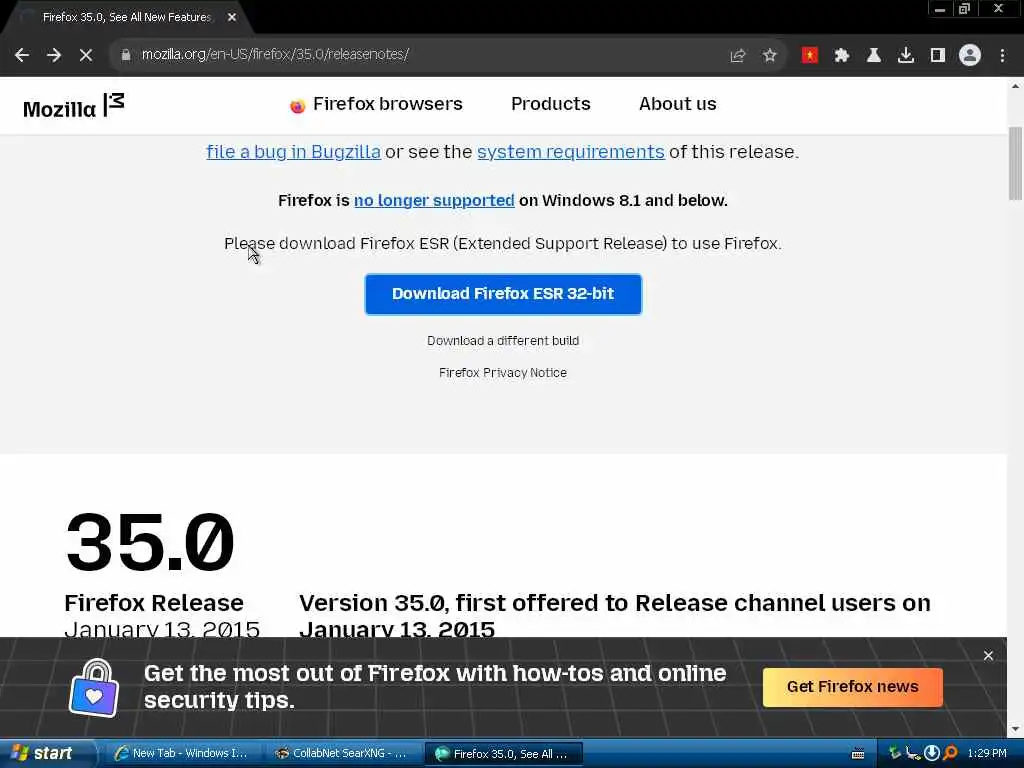Image resolution: width=1024 pixels, height=768 pixels.
Task: Click the page vertical scrollbar thumb
Action: (x=1015, y=163)
